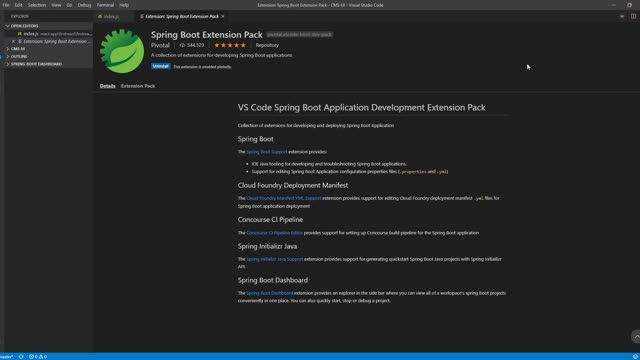Click the Spring Boot leaf gear logo
The image size is (640, 360).
[x=122, y=51]
